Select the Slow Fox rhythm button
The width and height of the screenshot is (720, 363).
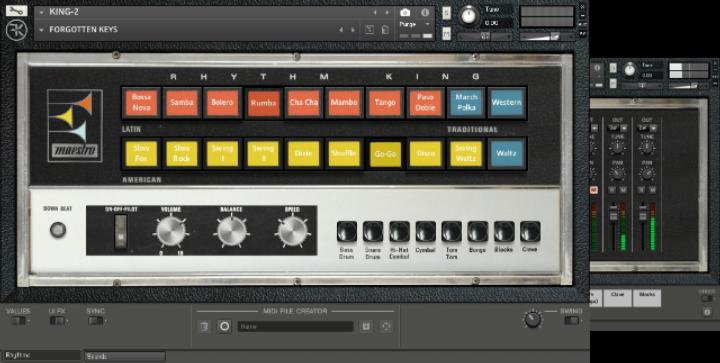(141, 153)
